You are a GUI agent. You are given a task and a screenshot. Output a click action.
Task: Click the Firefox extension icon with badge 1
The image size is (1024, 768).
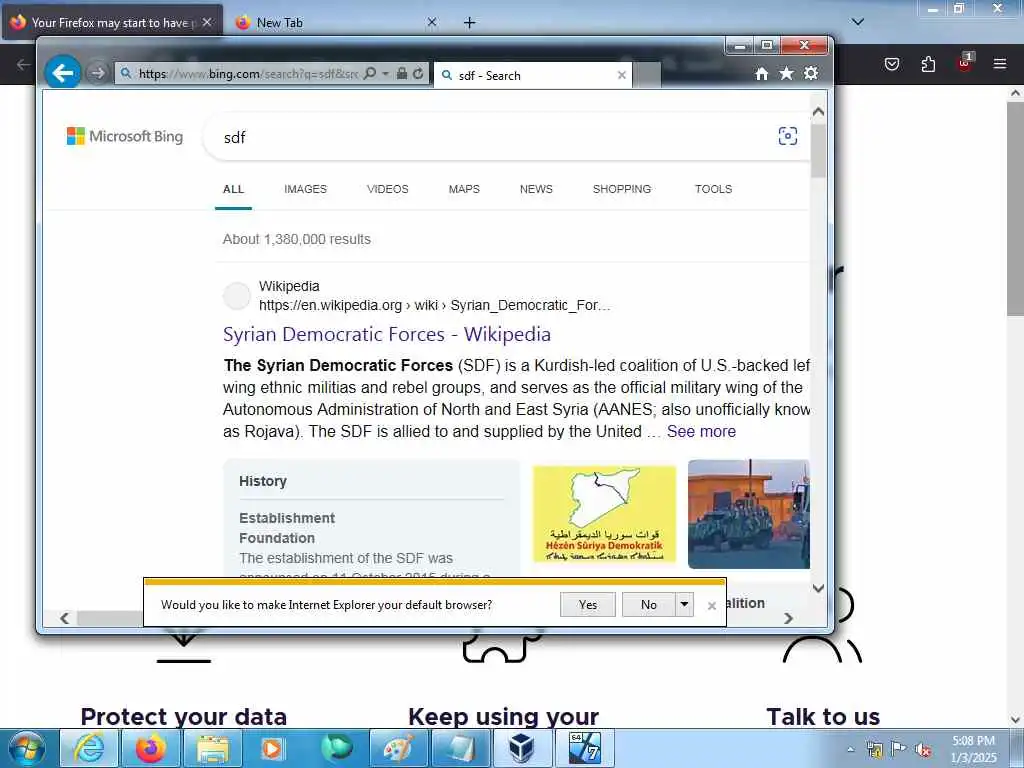965,63
